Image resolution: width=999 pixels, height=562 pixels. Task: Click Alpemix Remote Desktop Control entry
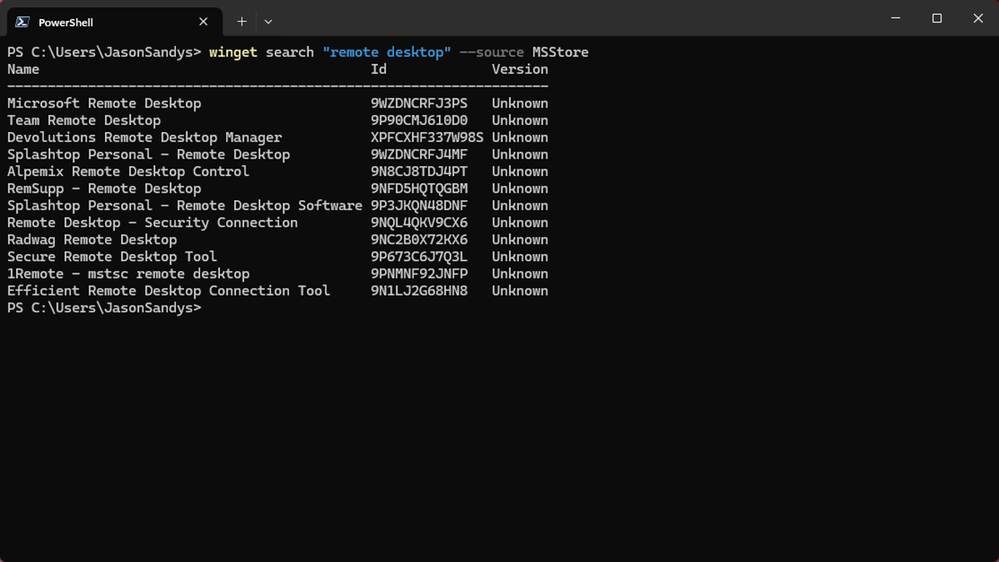(x=128, y=171)
